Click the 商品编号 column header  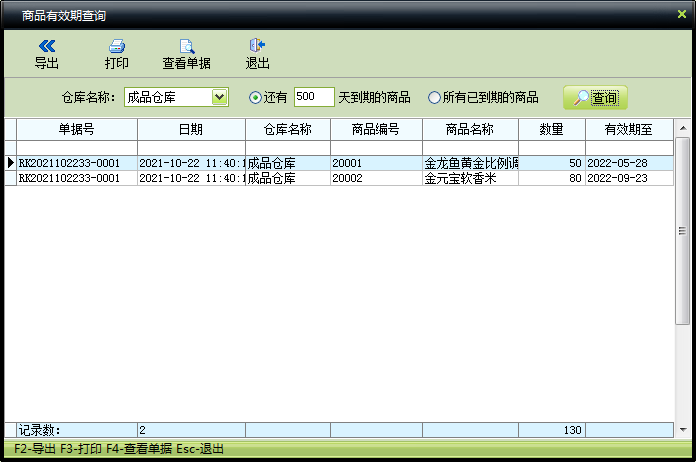pyautogui.click(x=376, y=130)
